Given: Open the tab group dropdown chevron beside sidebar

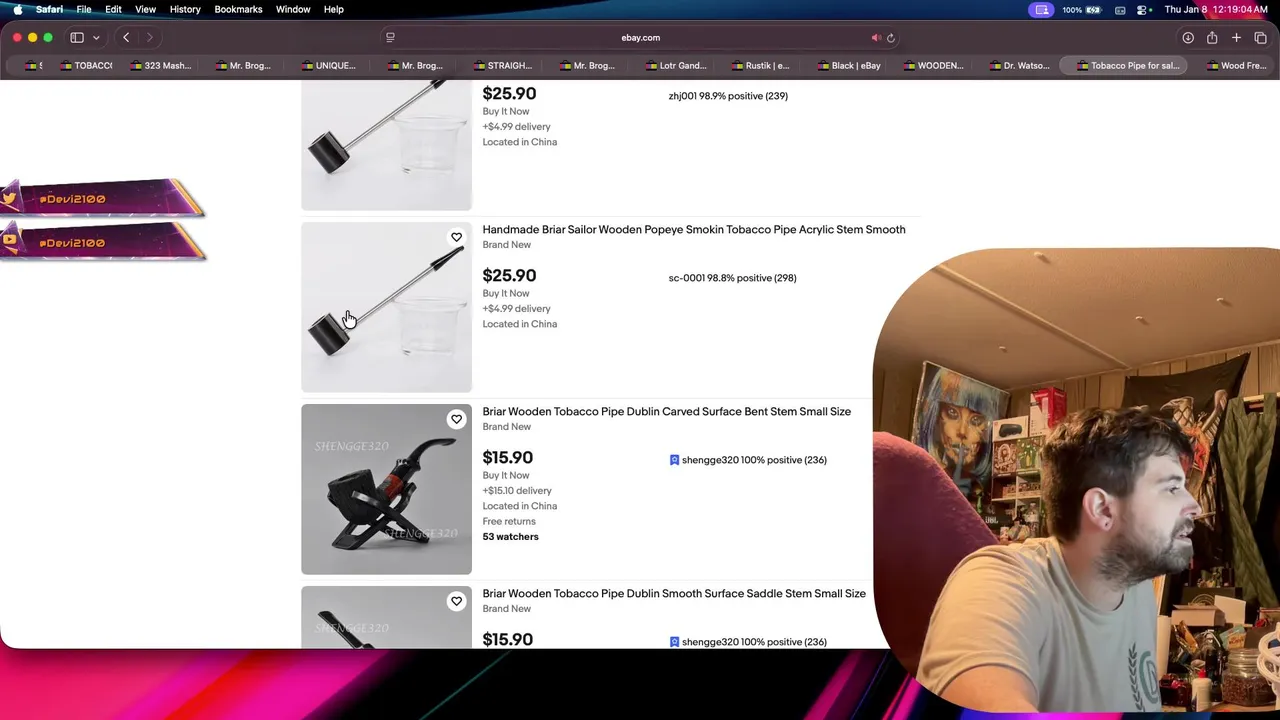Looking at the screenshot, I should [96, 38].
